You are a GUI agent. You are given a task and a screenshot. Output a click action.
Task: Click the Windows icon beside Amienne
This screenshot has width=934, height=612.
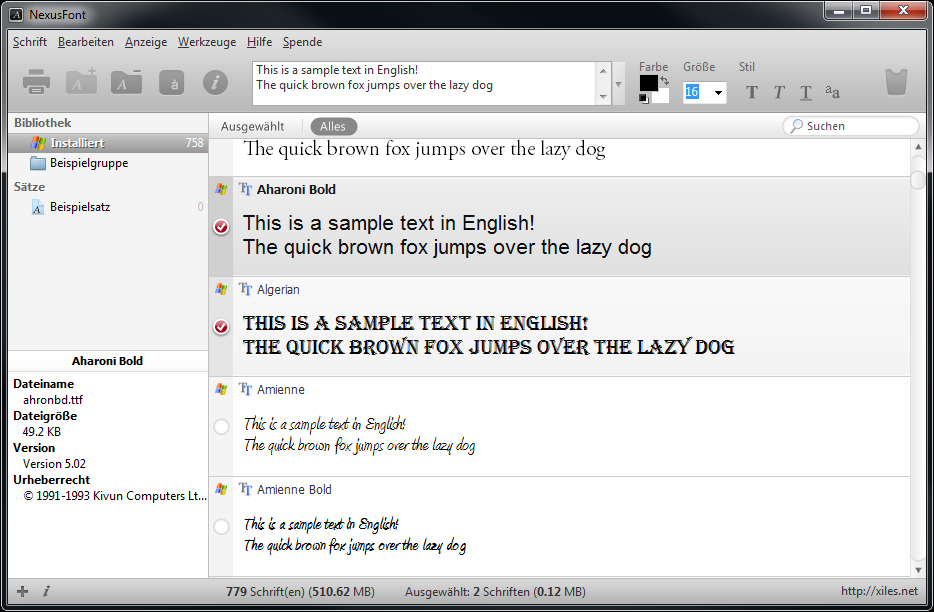(x=221, y=390)
